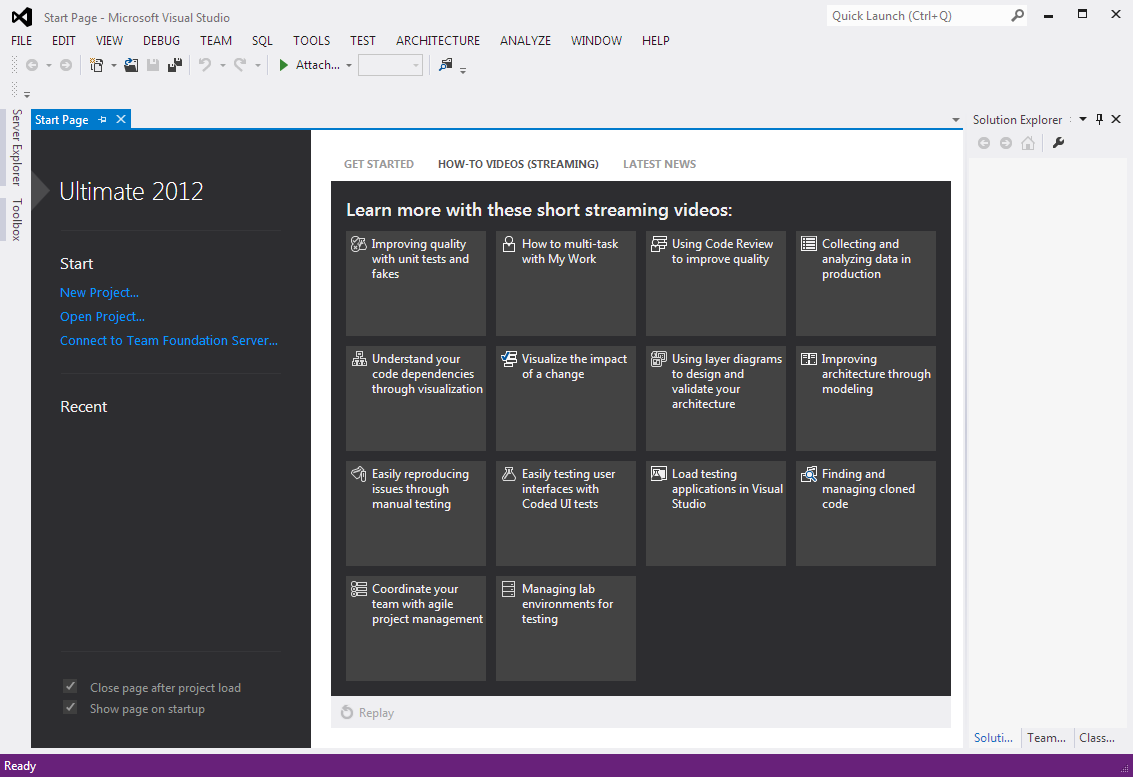Open video Understand your code dependencies
1133x777 pixels.
[415, 398]
